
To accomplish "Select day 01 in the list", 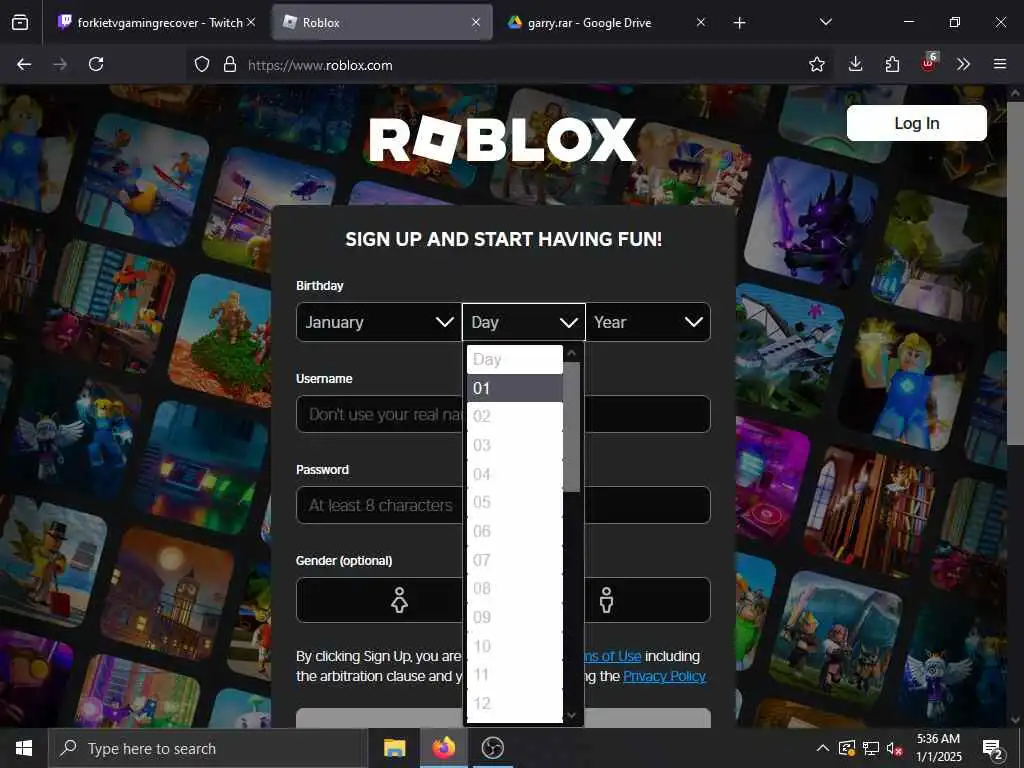I will tap(515, 388).
